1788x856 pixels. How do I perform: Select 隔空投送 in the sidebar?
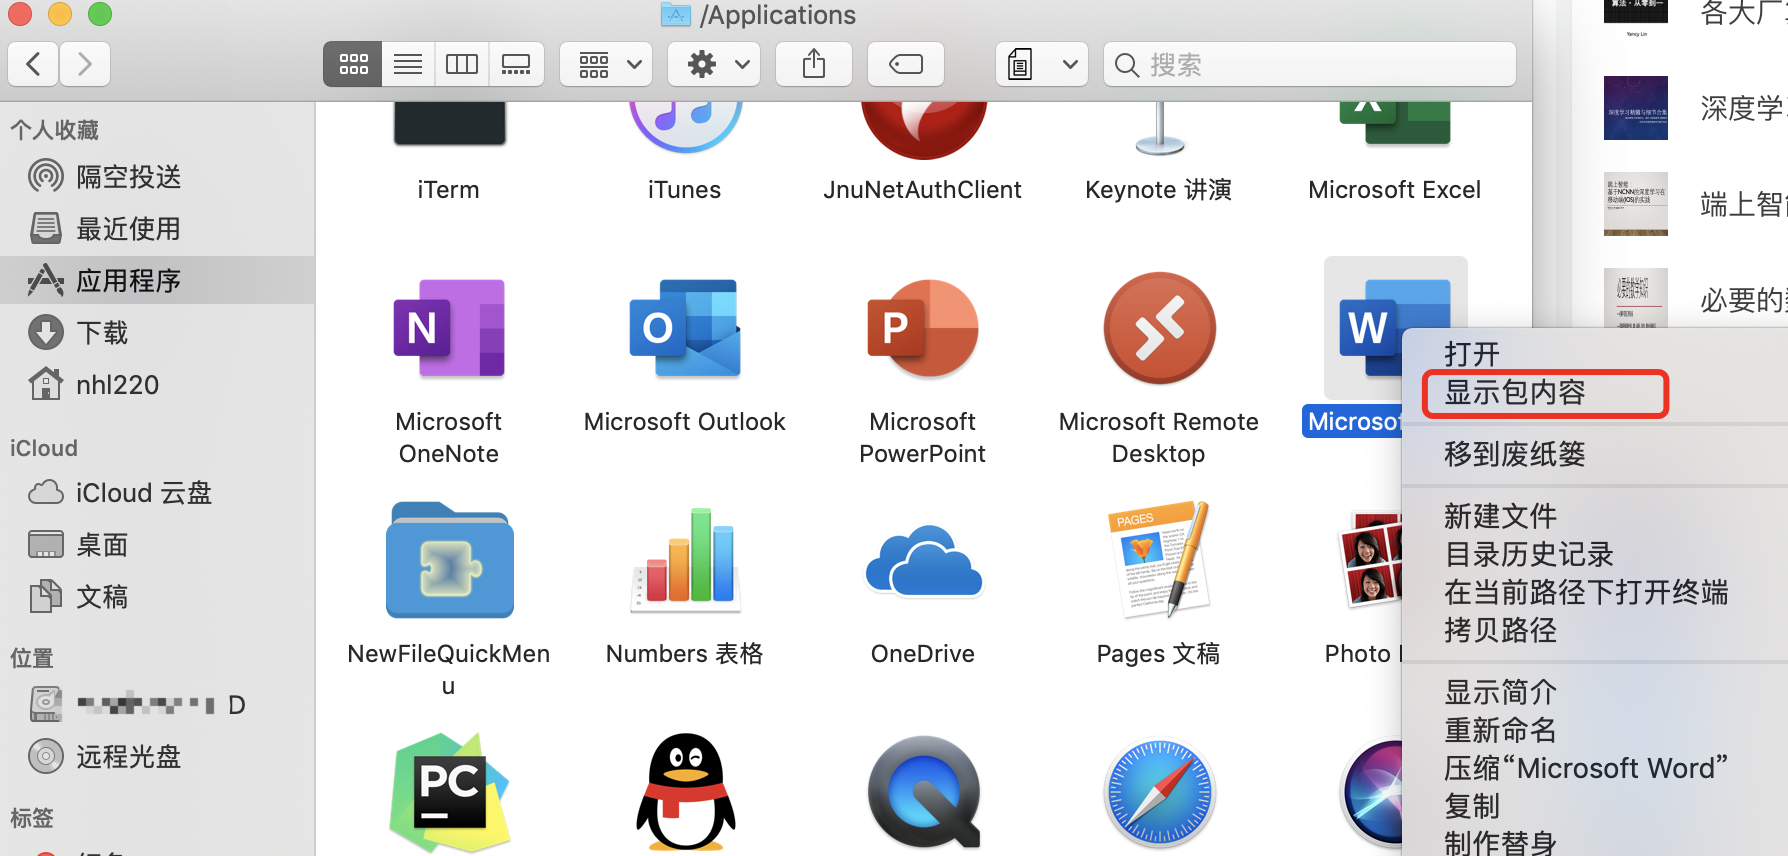pyautogui.click(x=157, y=177)
